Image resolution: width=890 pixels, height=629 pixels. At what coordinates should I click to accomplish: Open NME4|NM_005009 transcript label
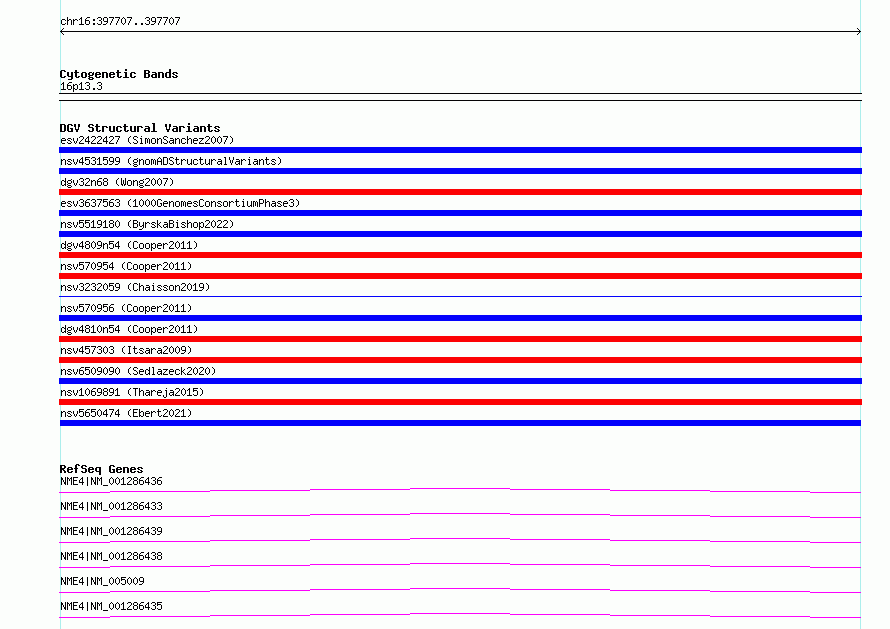tap(102, 581)
